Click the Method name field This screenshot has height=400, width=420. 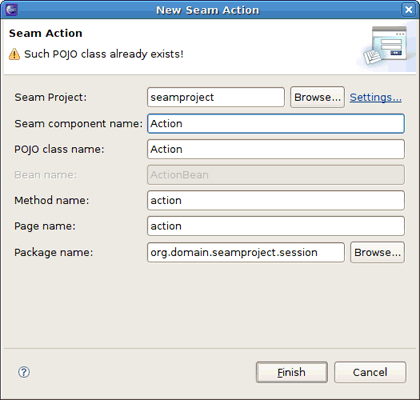pyautogui.click(x=276, y=200)
